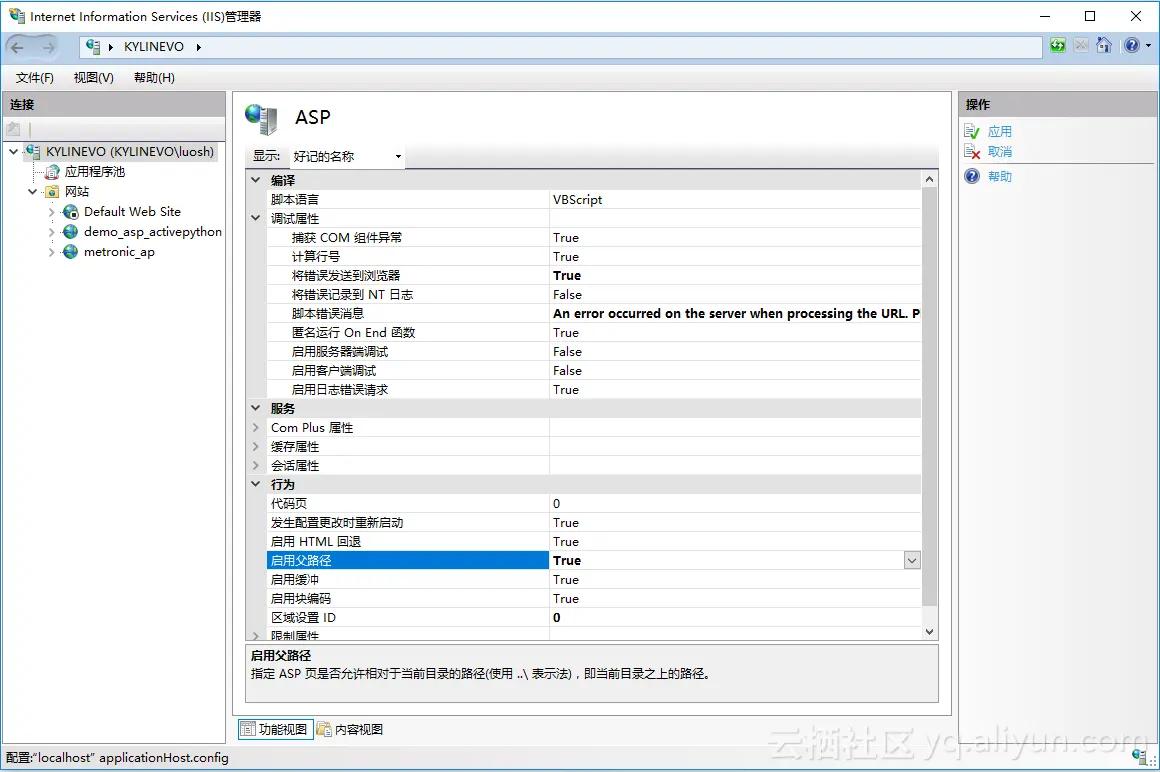Select the 启用 HTML 回退 row
The width and height of the screenshot is (1160, 772).
(594, 541)
